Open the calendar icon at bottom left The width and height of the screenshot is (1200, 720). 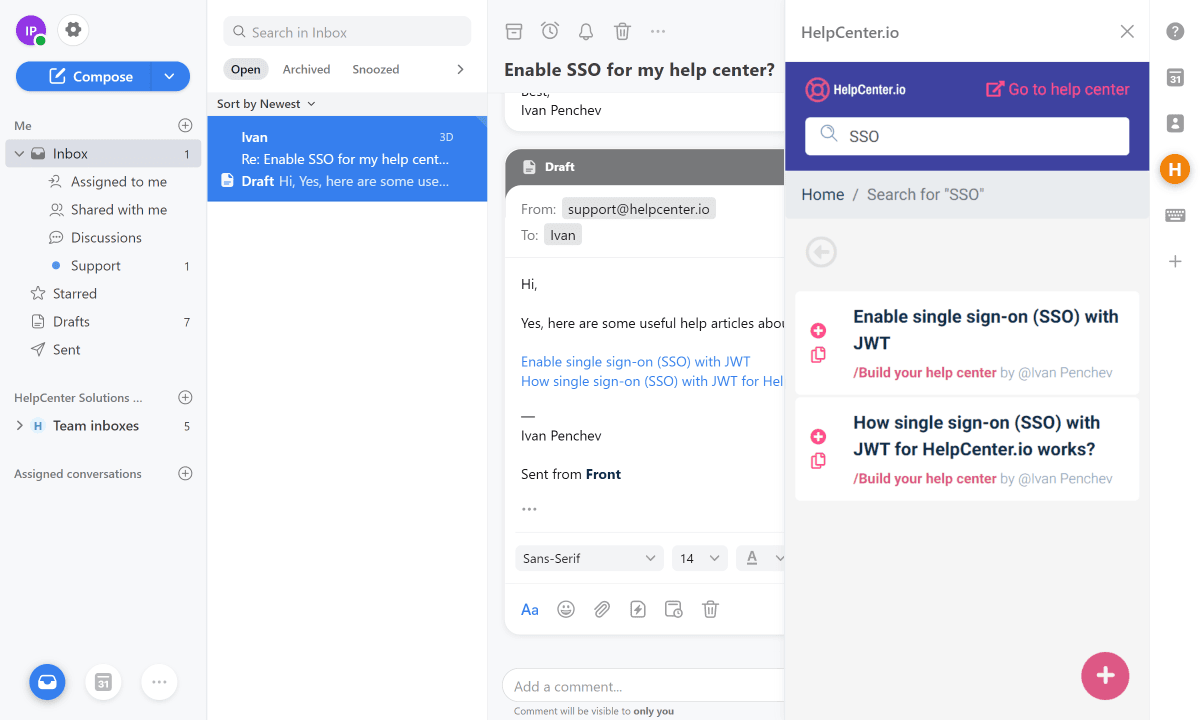(103, 682)
